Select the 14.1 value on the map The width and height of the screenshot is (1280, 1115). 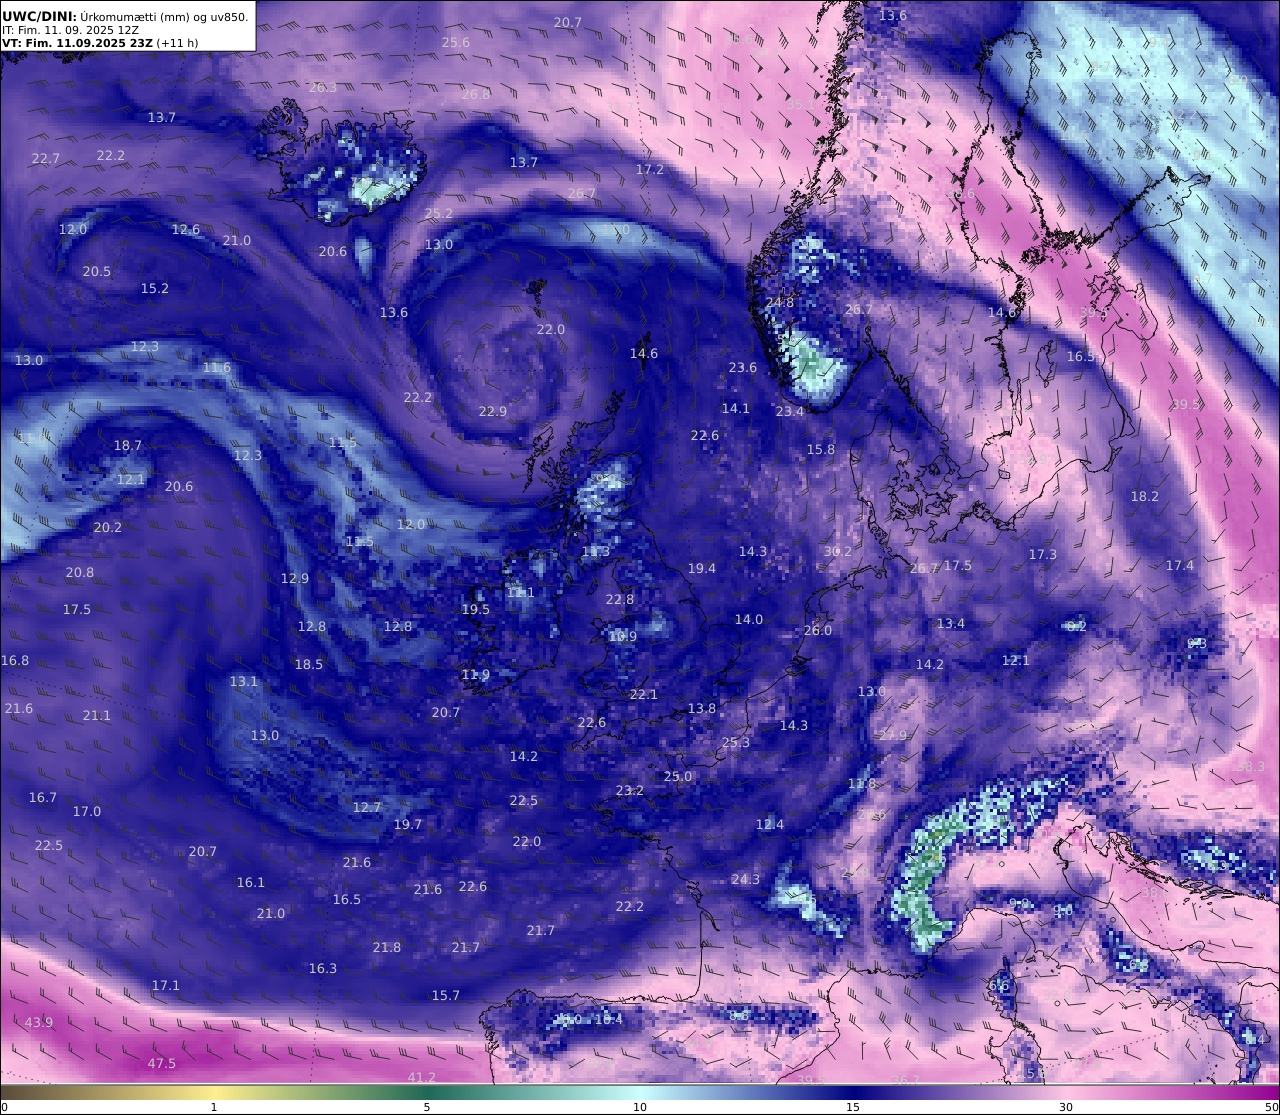click(736, 408)
